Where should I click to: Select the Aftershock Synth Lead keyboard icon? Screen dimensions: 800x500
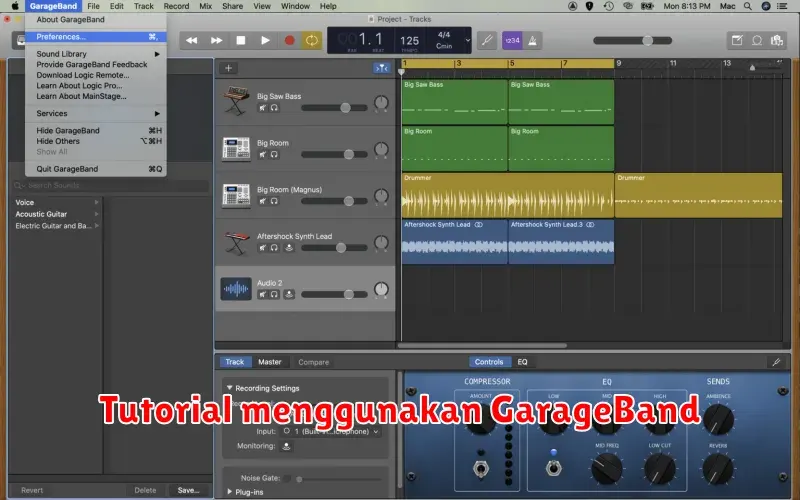pyautogui.click(x=236, y=242)
